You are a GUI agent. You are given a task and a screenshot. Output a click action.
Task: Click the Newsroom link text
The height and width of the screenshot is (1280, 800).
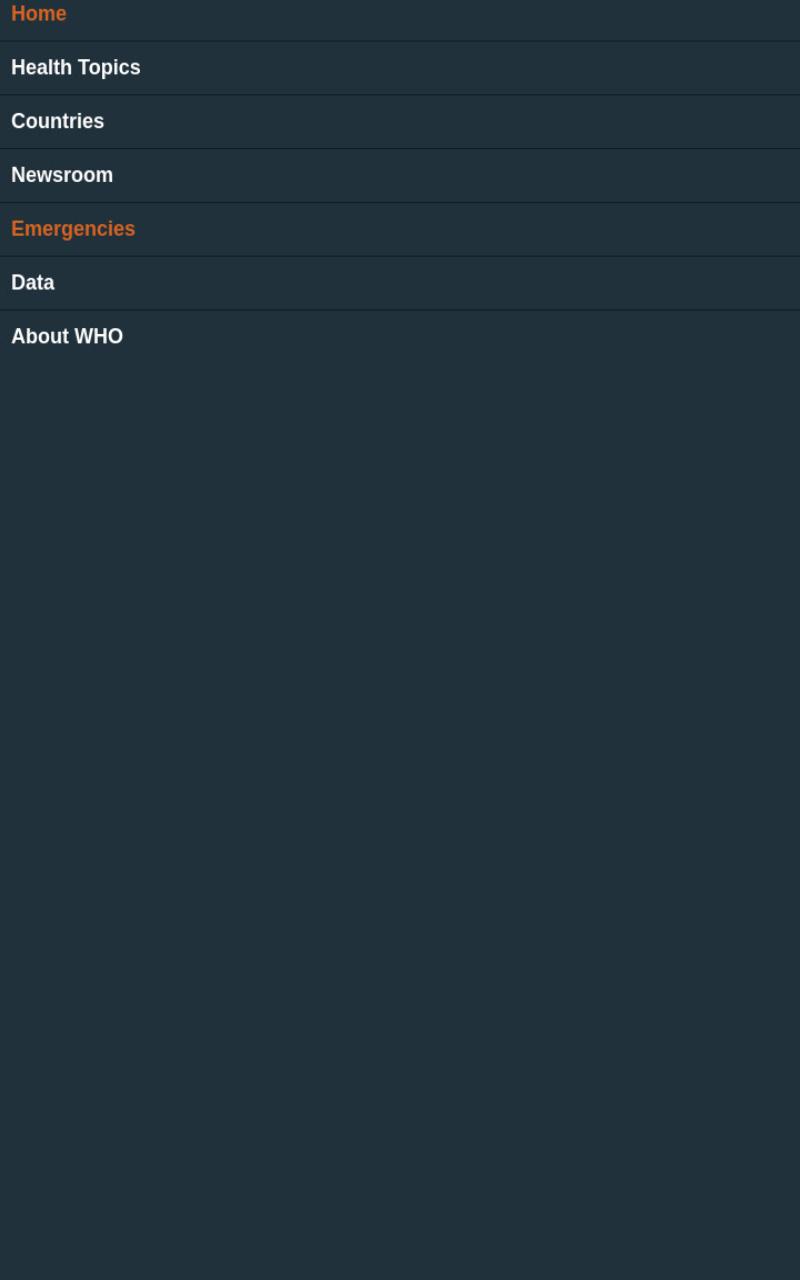pyautogui.click(x=62, y=175)
